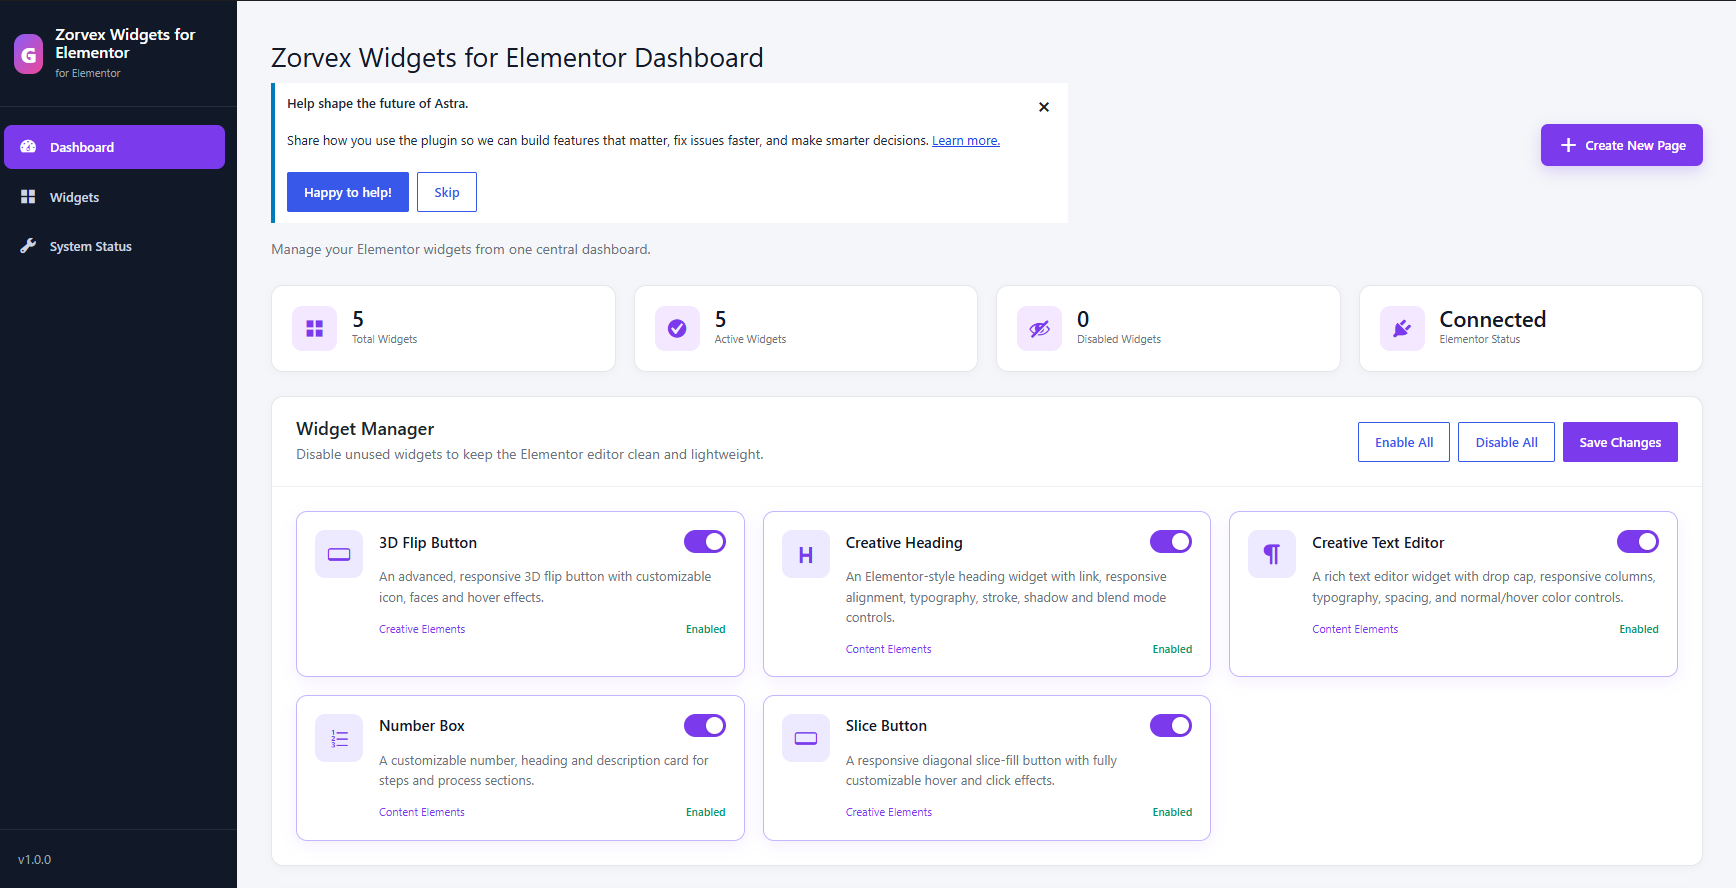Click the plus icon on Create New Page

[1568, 145]
